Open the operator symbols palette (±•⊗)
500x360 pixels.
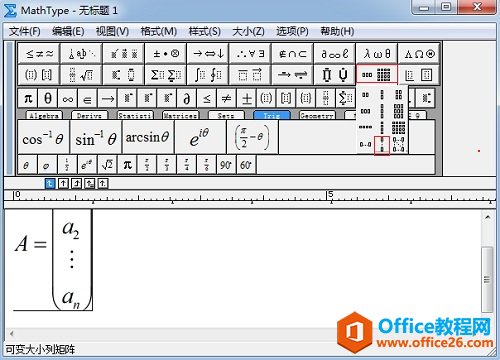pyautogui.click(x=166, y=53)
